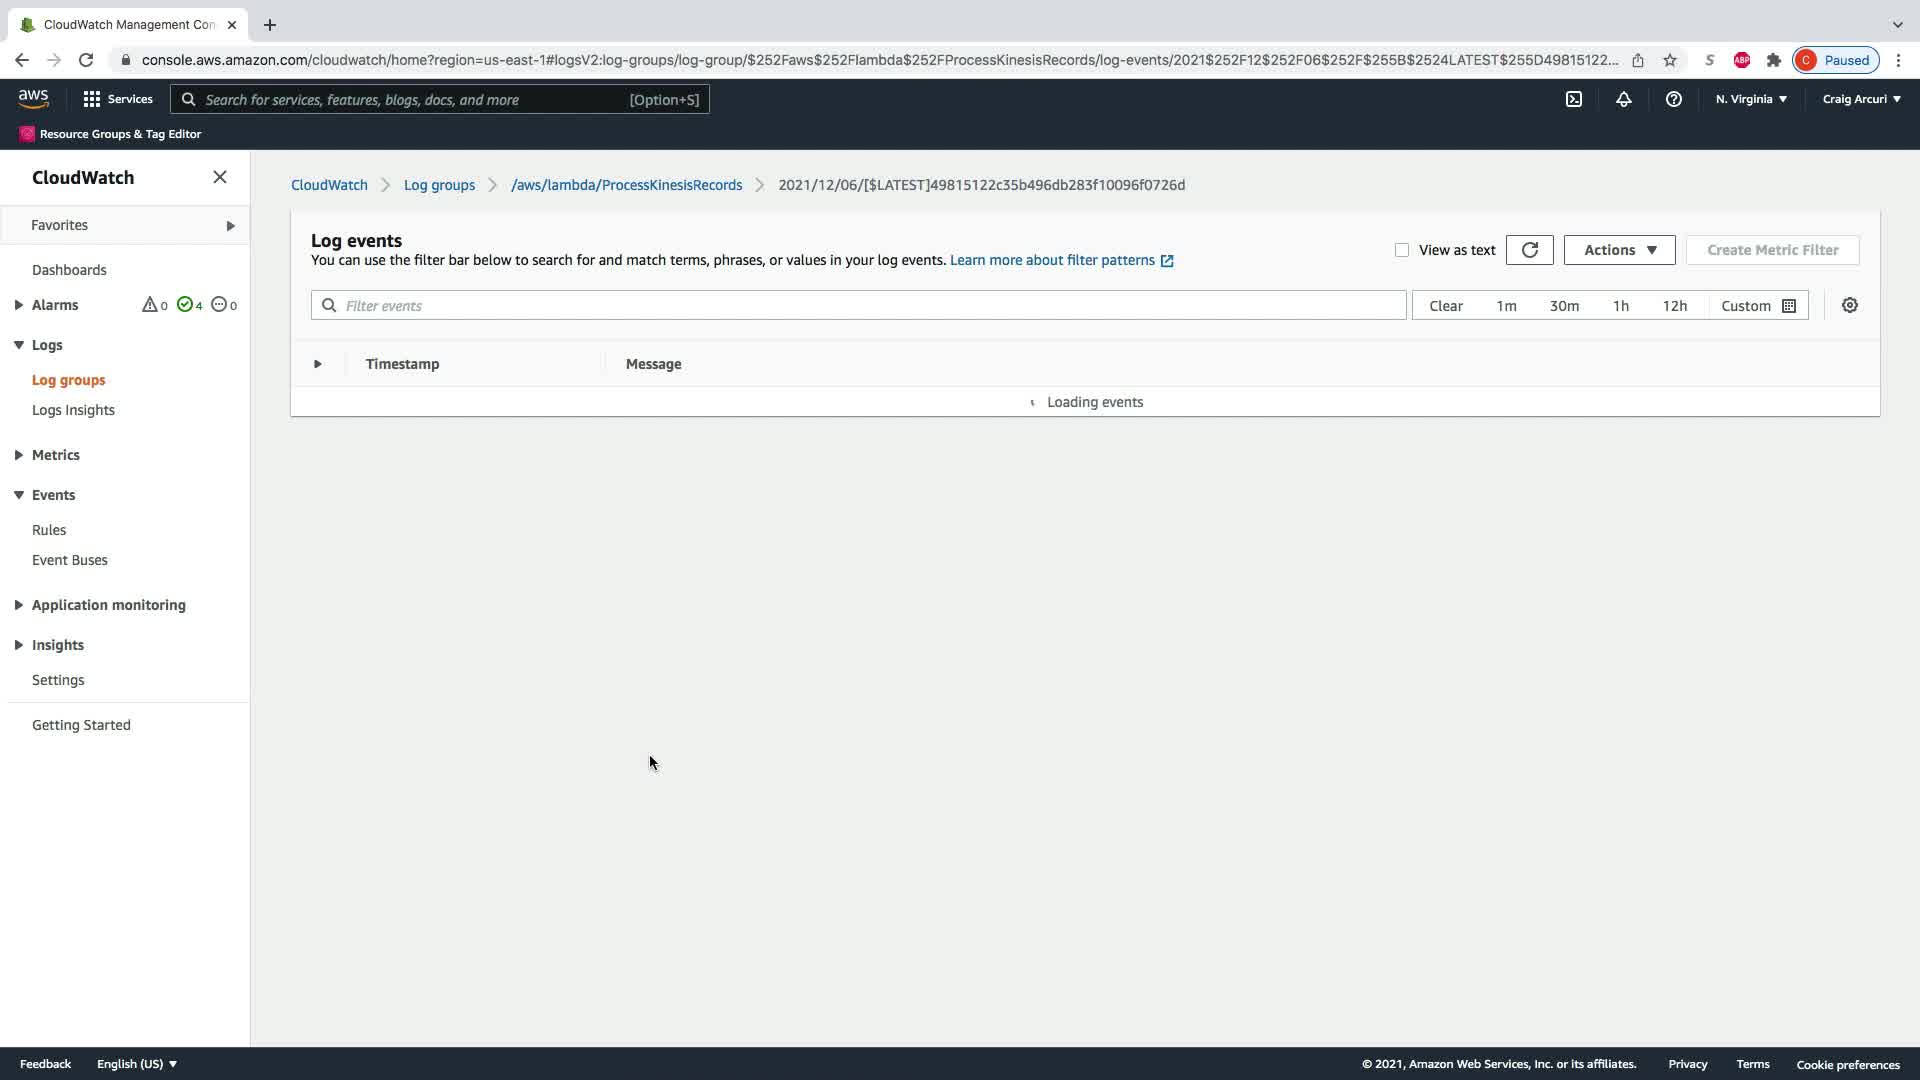Click the refresh log events button

click(x=1529, y=250)
